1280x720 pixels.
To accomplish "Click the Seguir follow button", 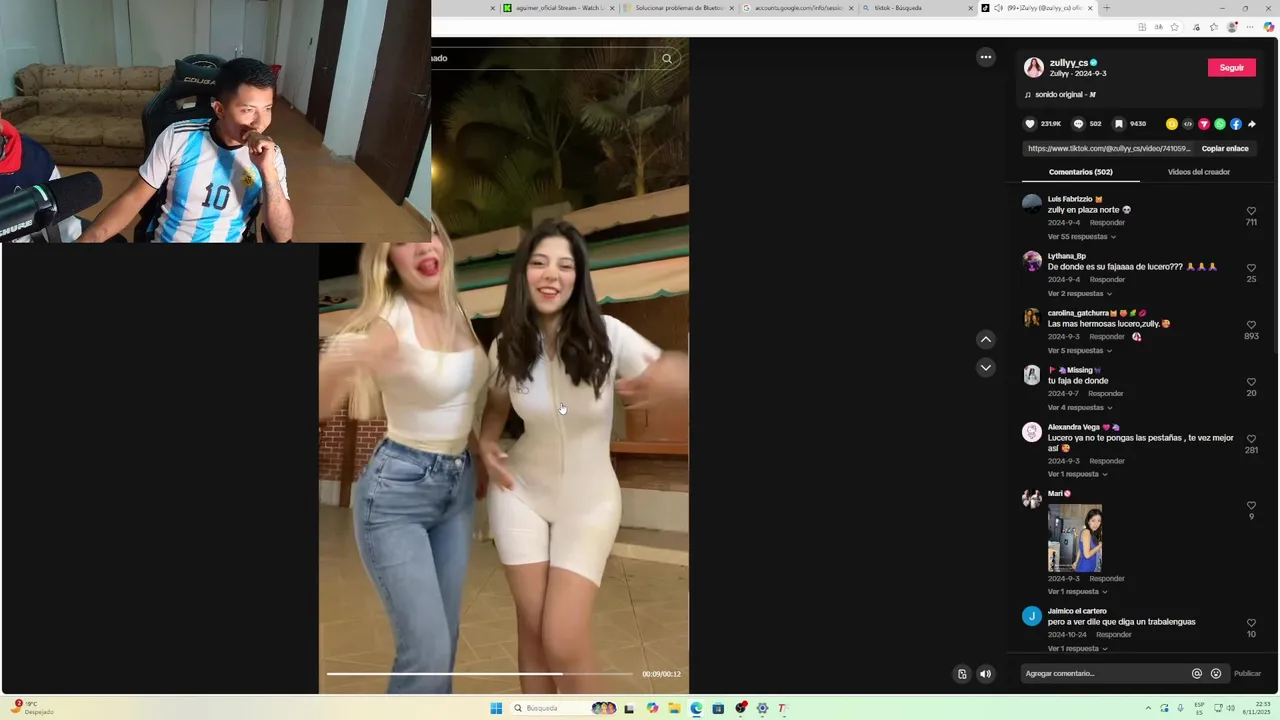I will (1232, 68).
